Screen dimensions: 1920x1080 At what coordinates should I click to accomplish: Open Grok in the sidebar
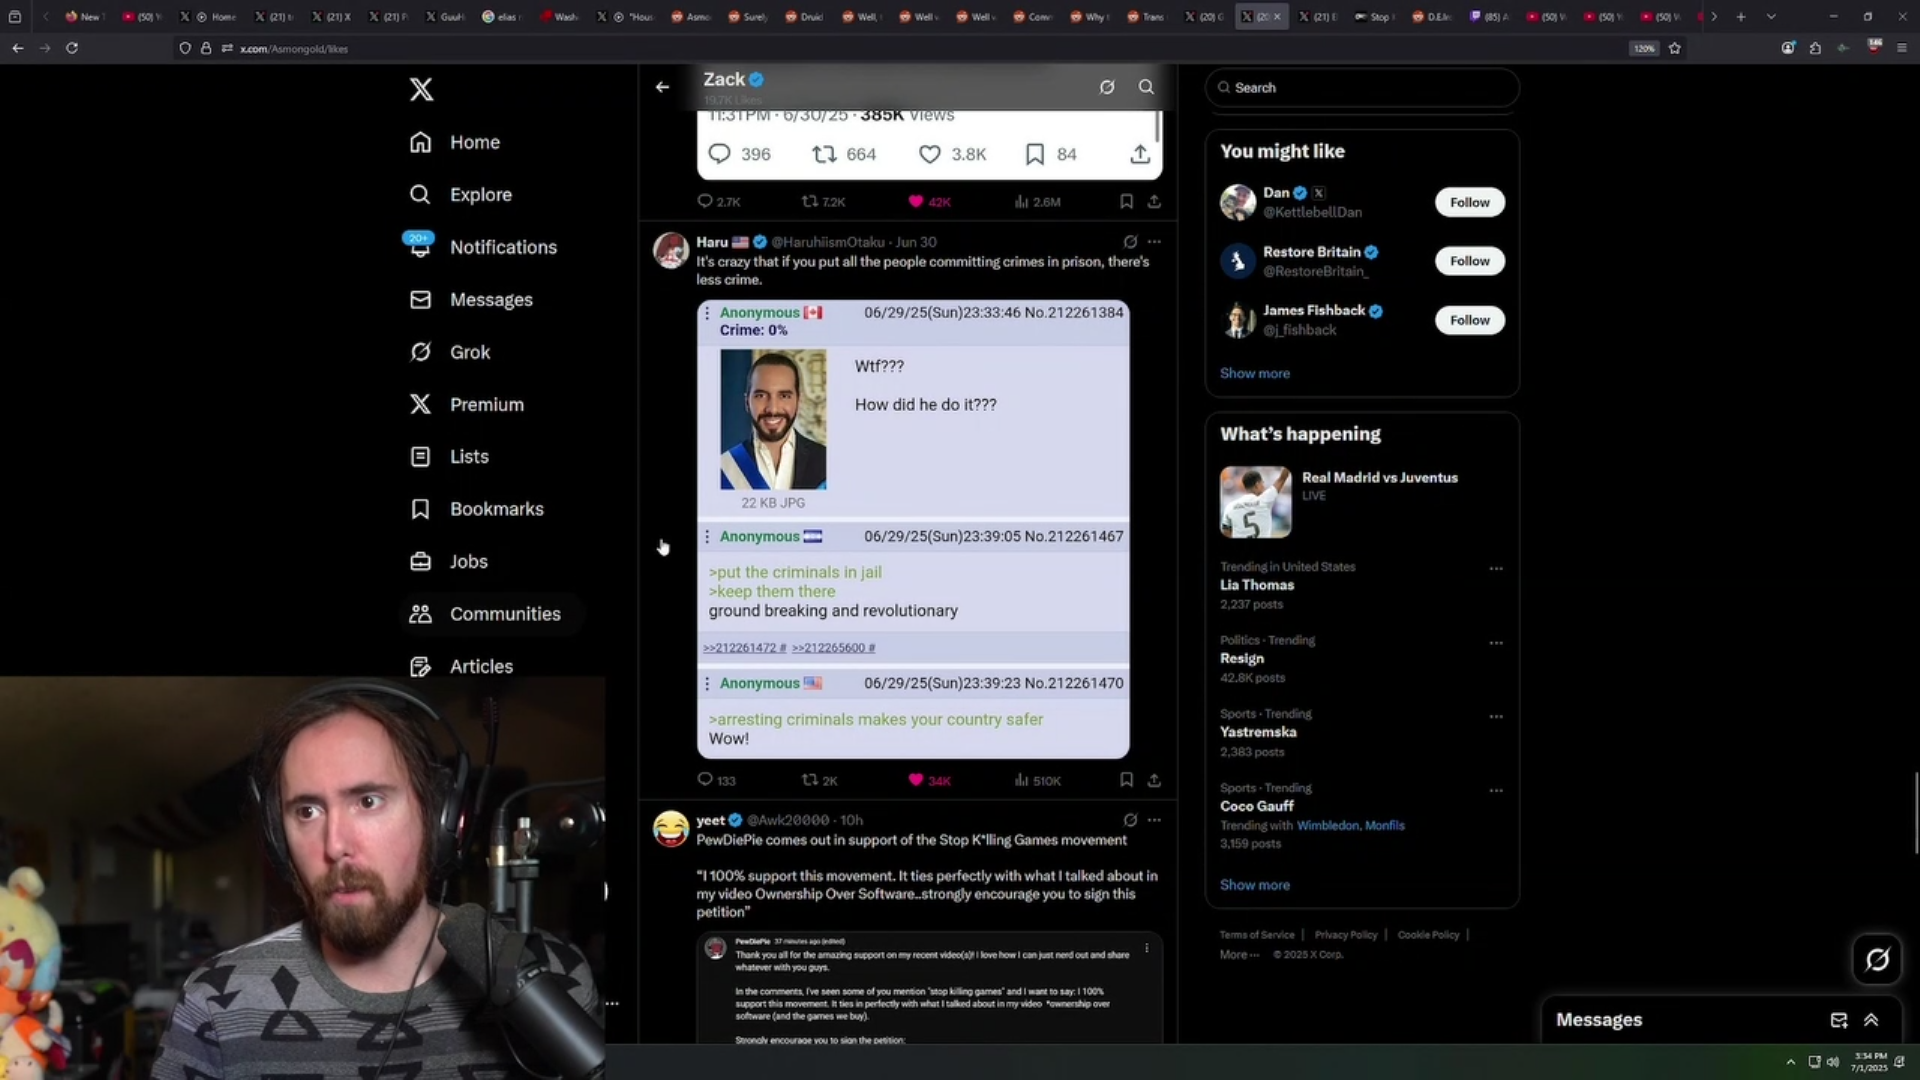[x=450, y=352]
